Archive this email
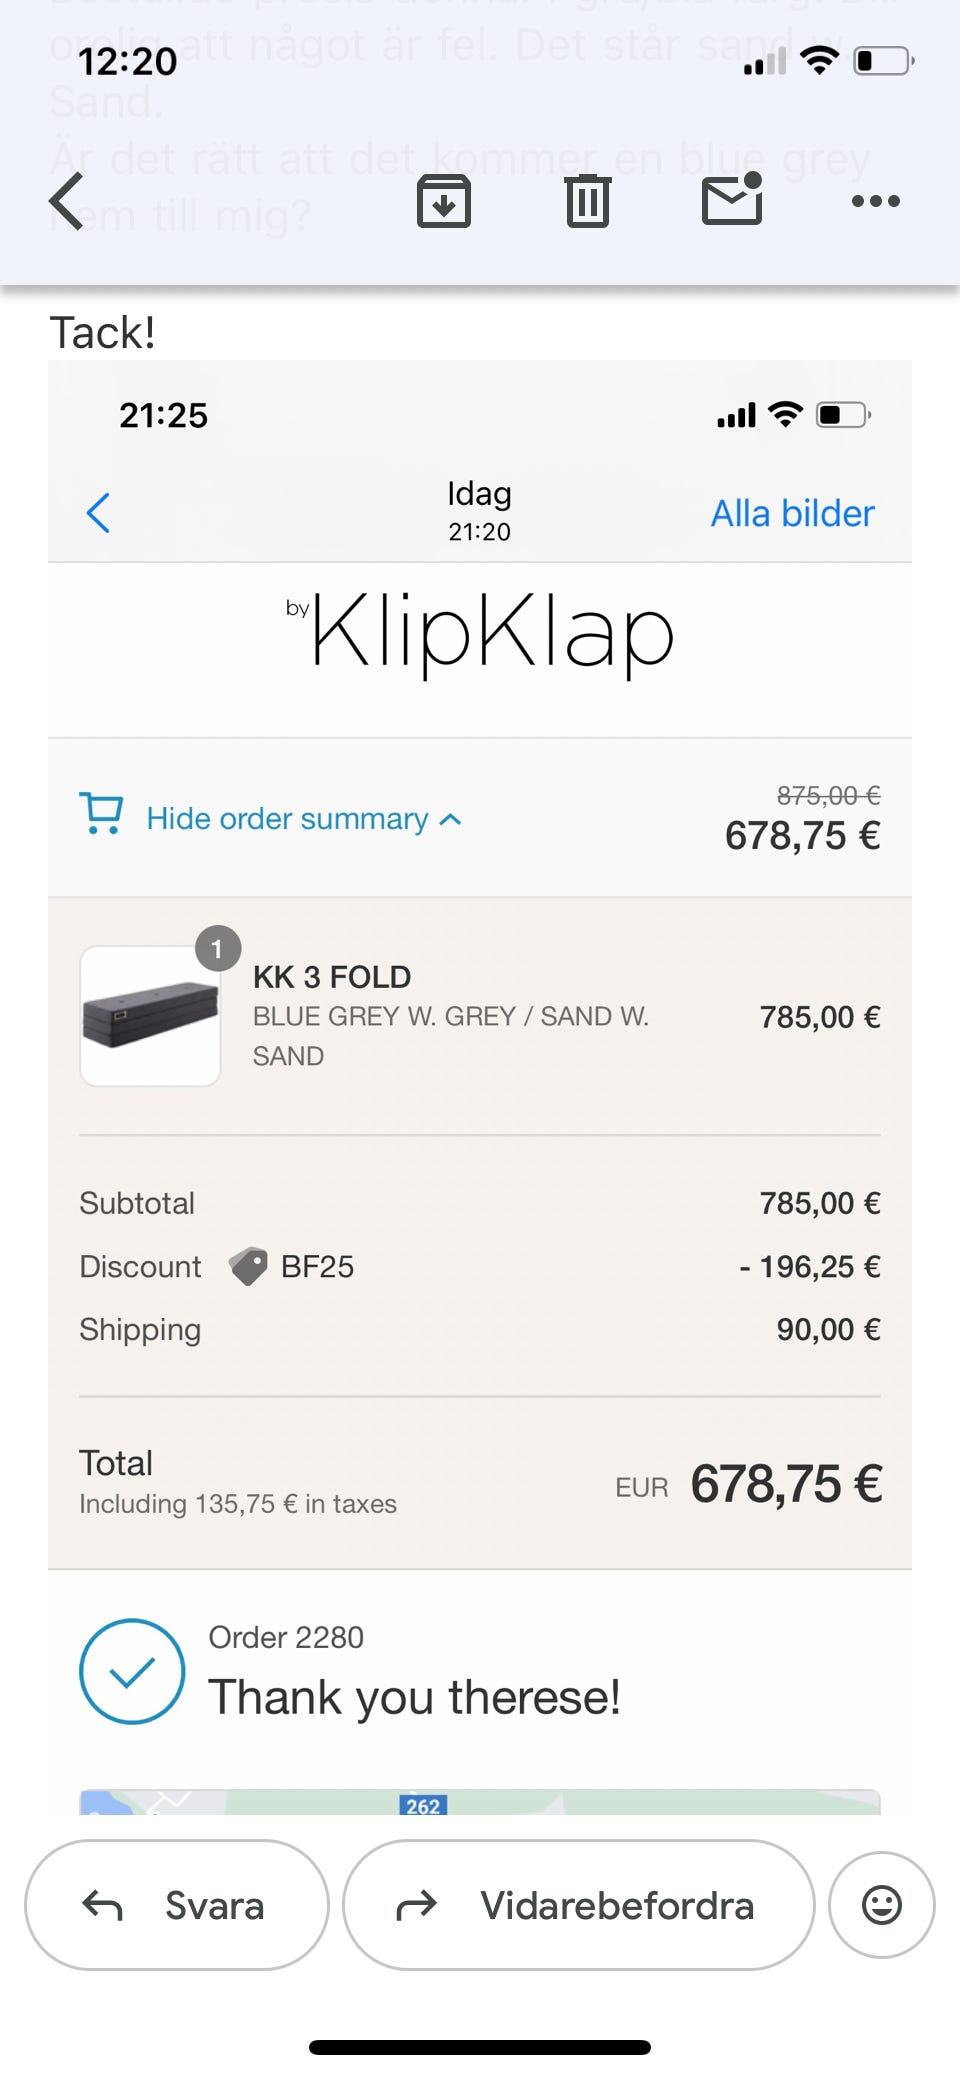 pos(444,201)
